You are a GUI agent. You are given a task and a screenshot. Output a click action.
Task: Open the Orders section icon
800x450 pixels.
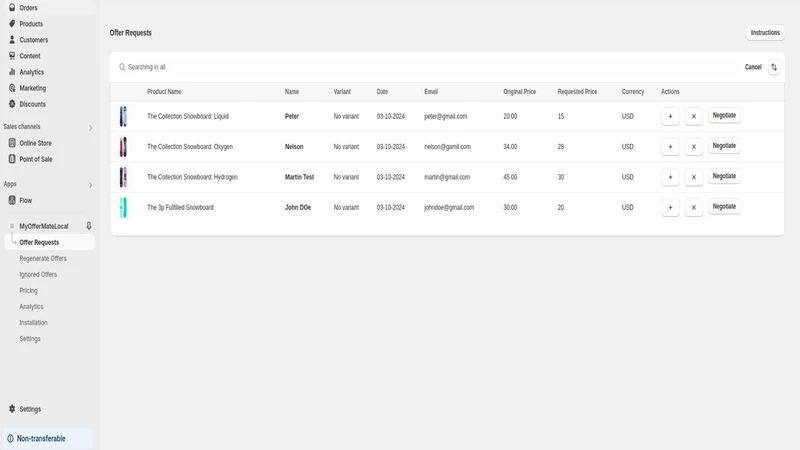[12, 8]
